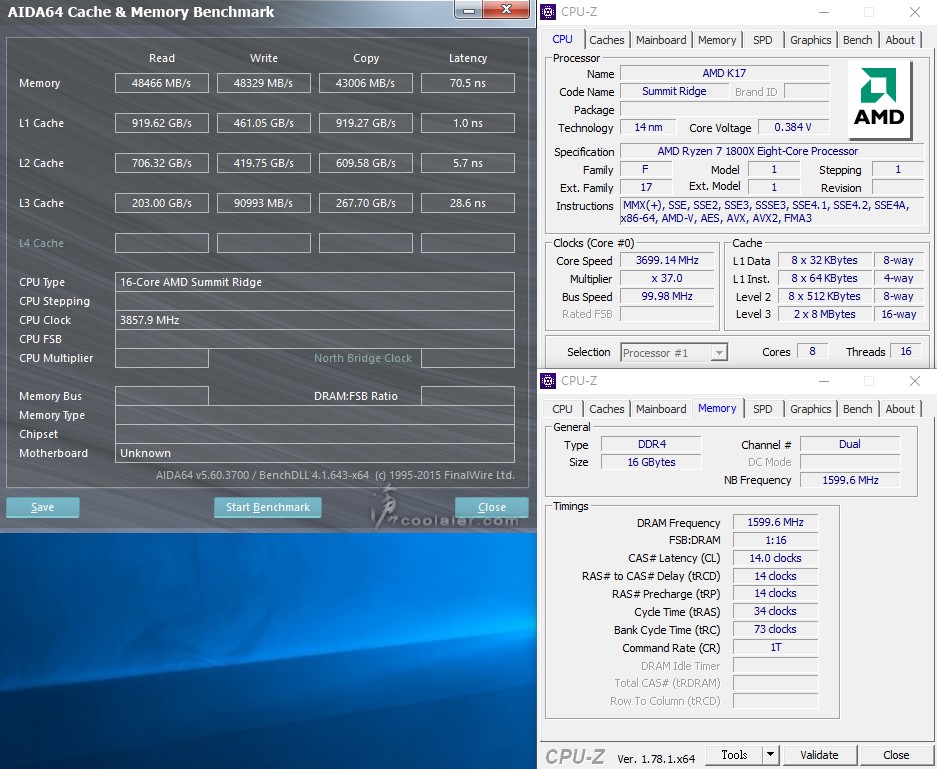This screenshot has height=769, width=937.
Task: Close the AIDA64 window with its red X
Action: point(506,9)
